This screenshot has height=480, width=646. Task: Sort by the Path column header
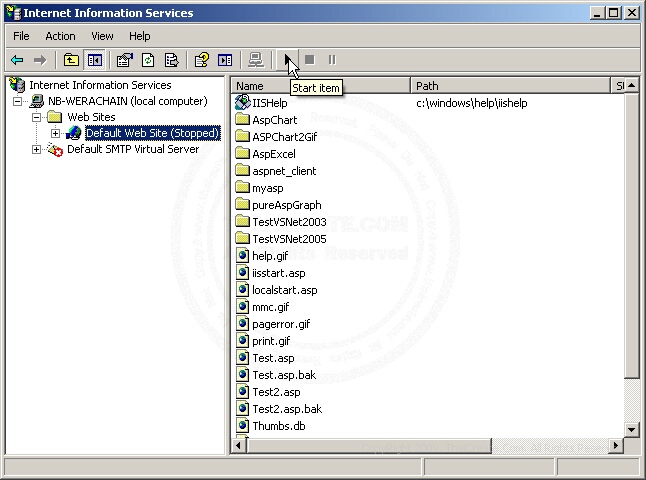pos(510,86)
